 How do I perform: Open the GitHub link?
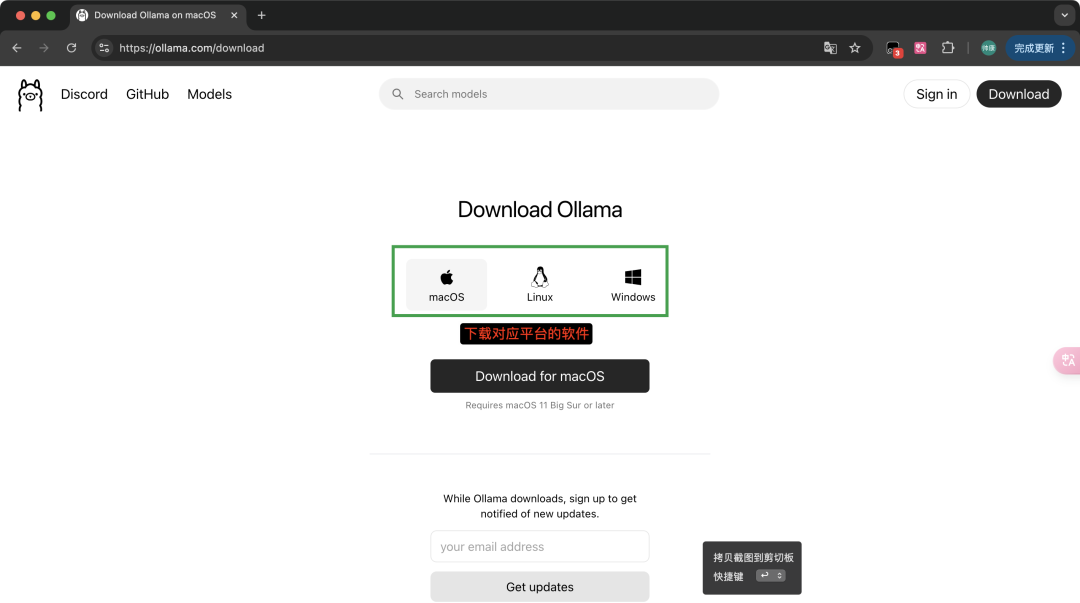147,94
